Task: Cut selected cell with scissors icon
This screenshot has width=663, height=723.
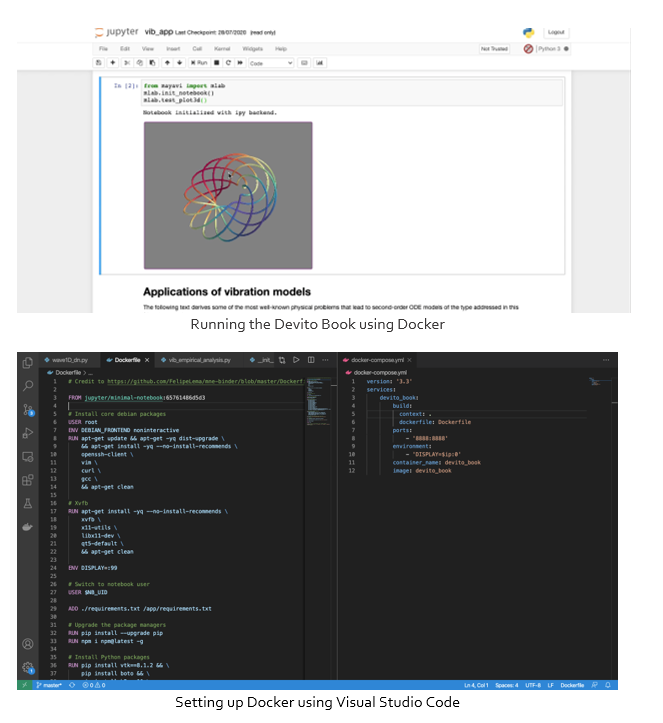Action: (127, 63)
